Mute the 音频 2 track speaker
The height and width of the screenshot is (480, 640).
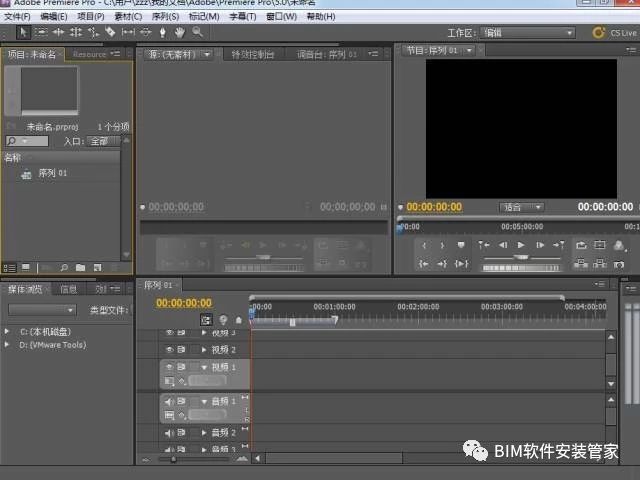pos(169,433)
